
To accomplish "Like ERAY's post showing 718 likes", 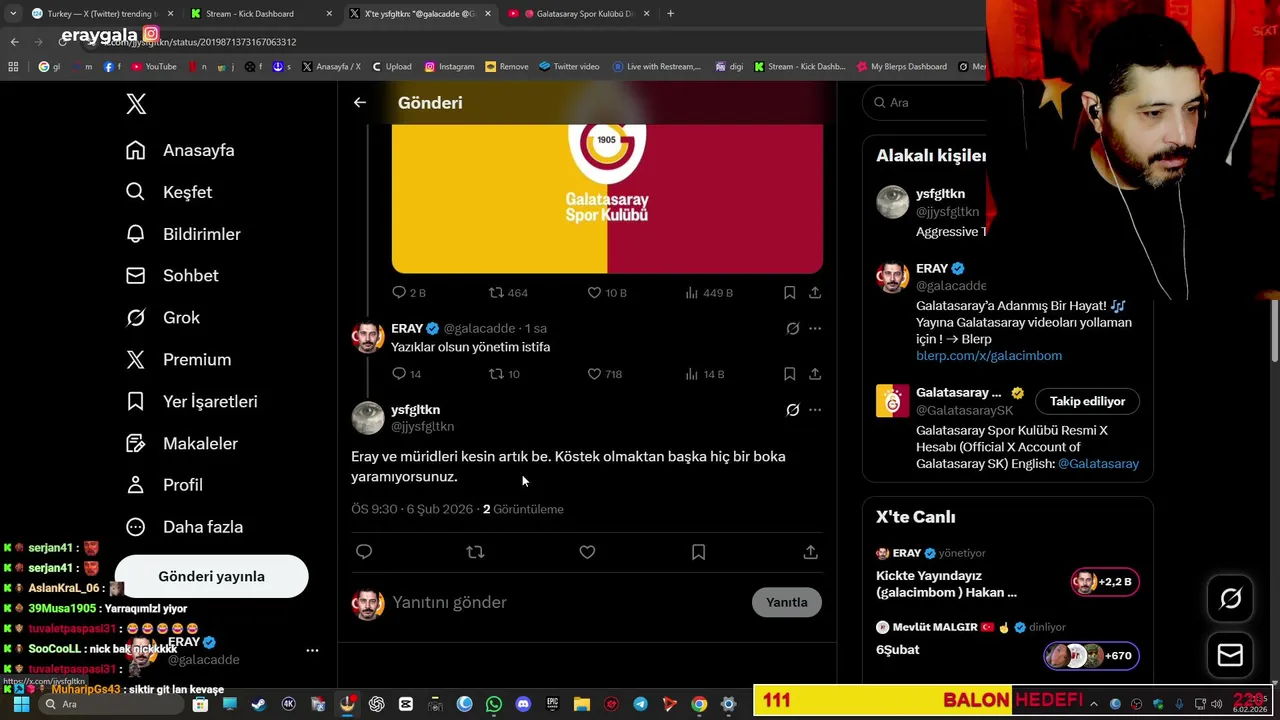I will (604, 374).
